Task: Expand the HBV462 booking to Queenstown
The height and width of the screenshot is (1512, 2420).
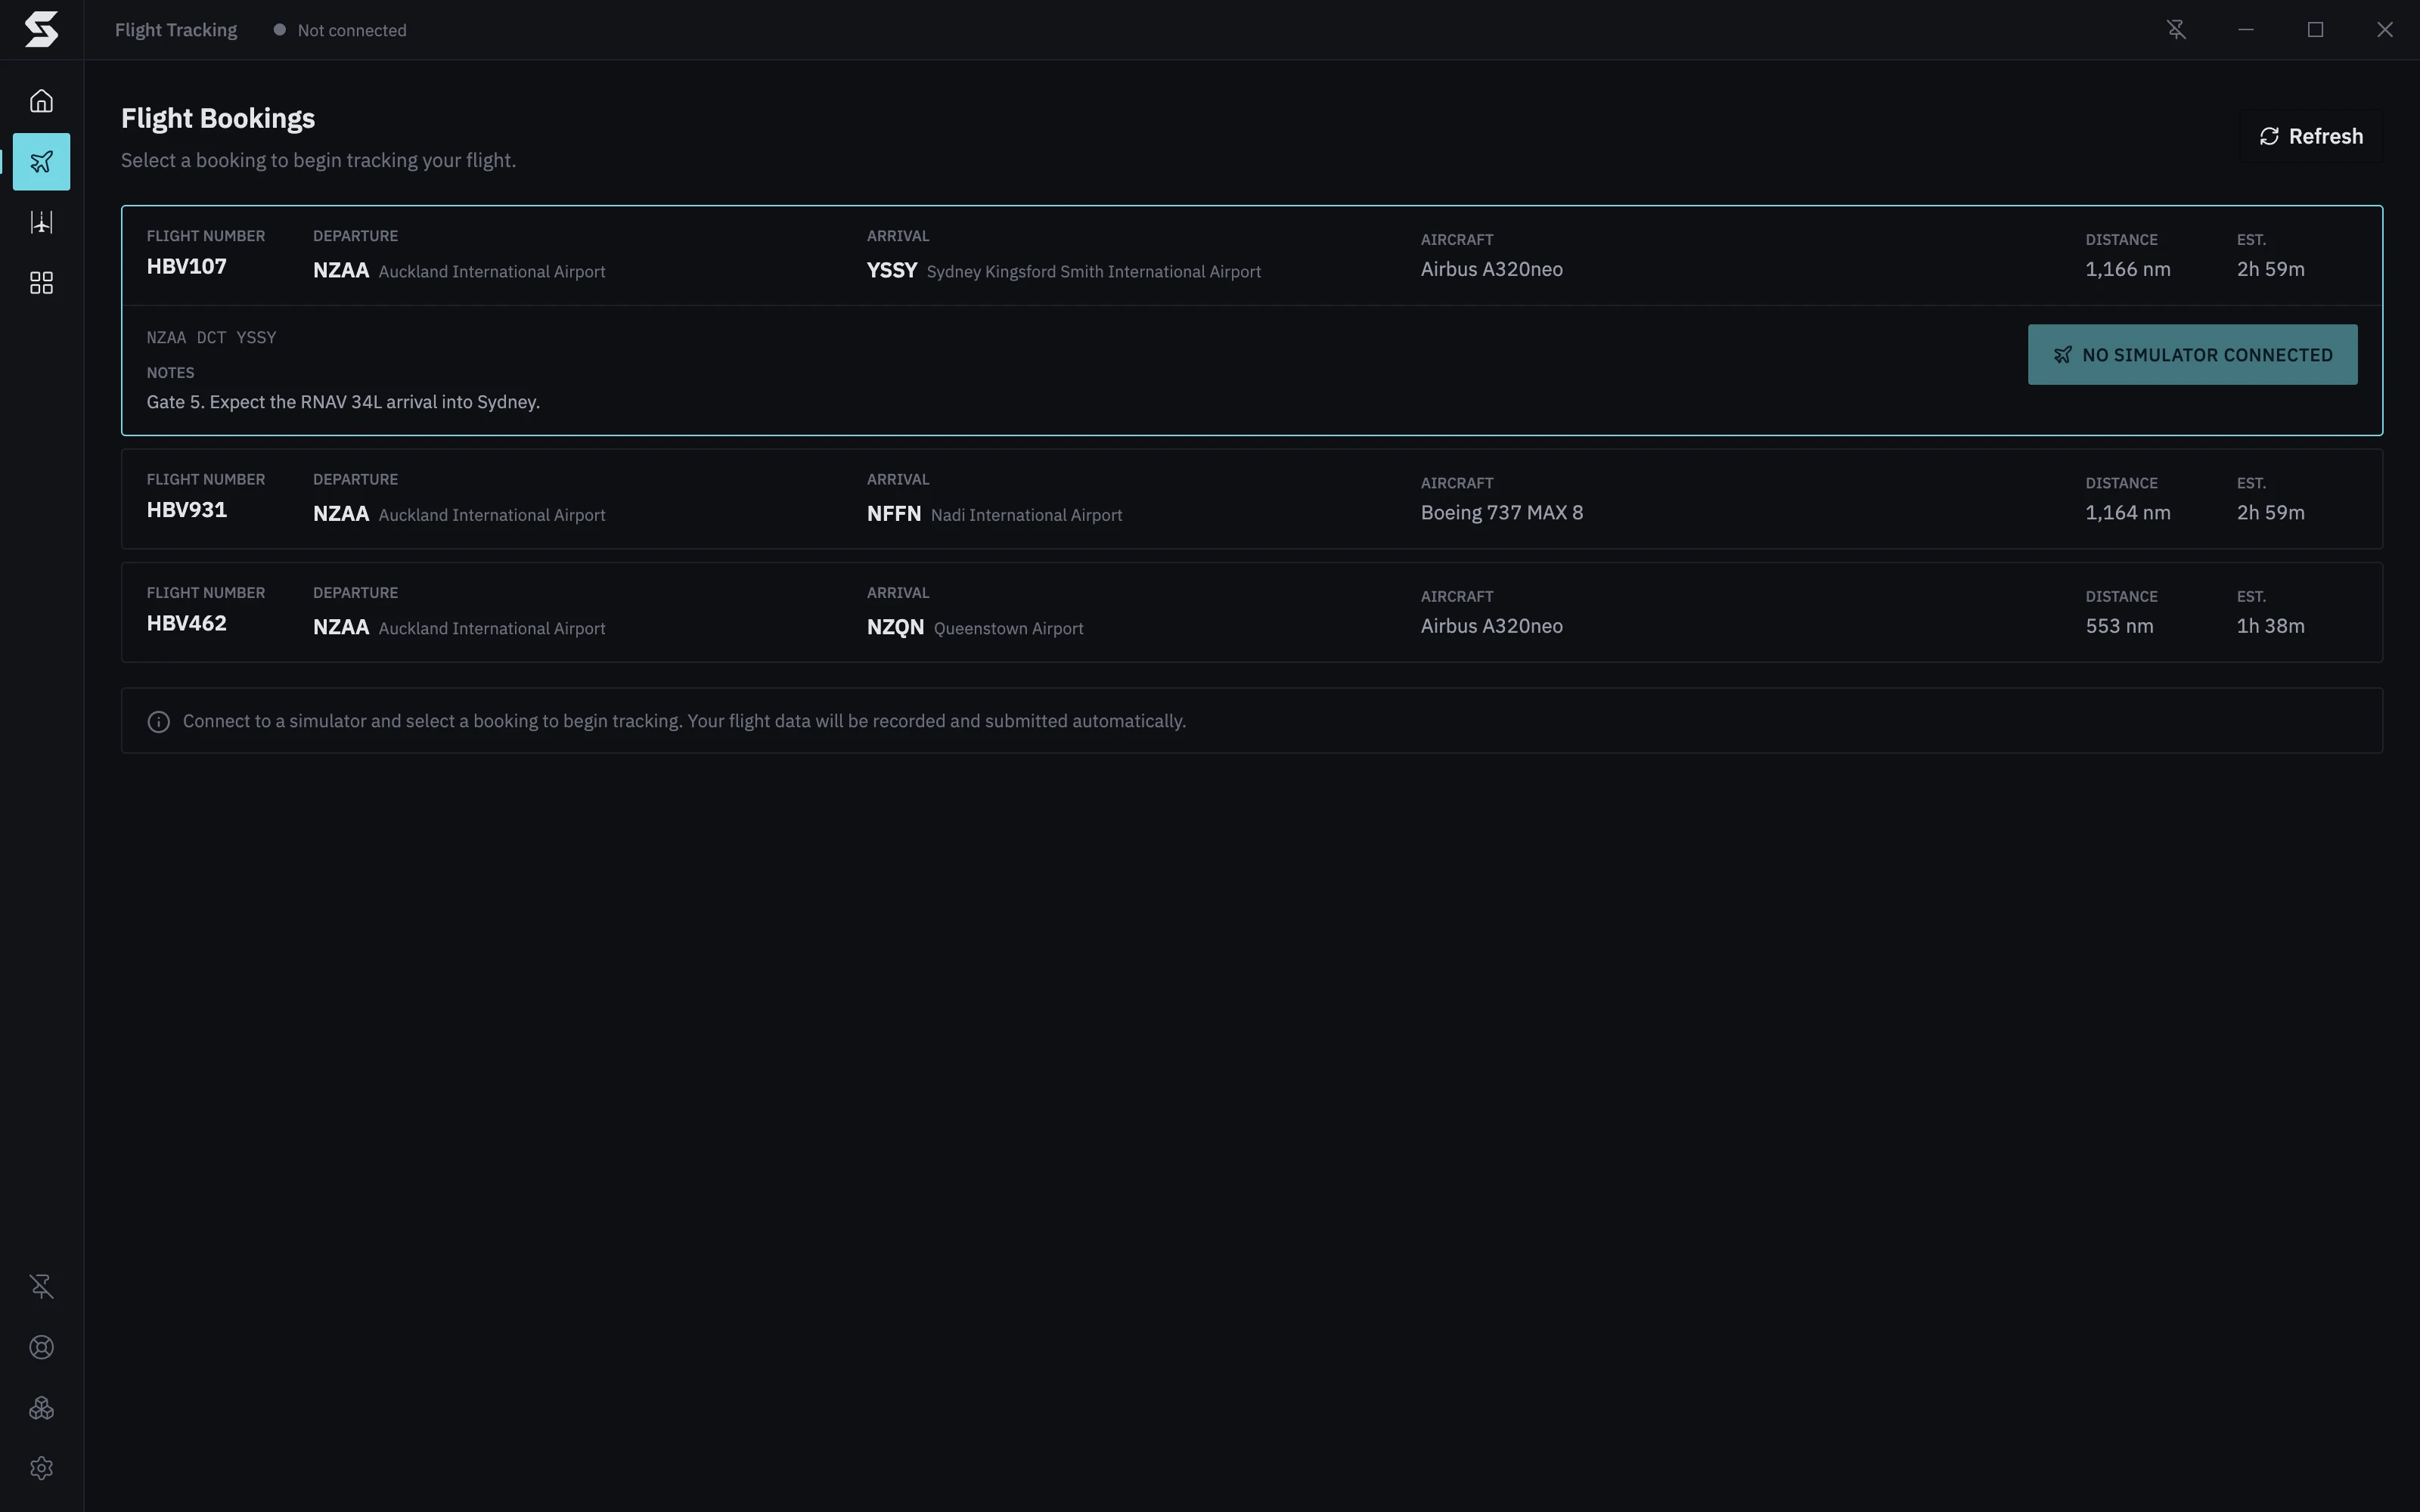Action: pos(1252,612)
